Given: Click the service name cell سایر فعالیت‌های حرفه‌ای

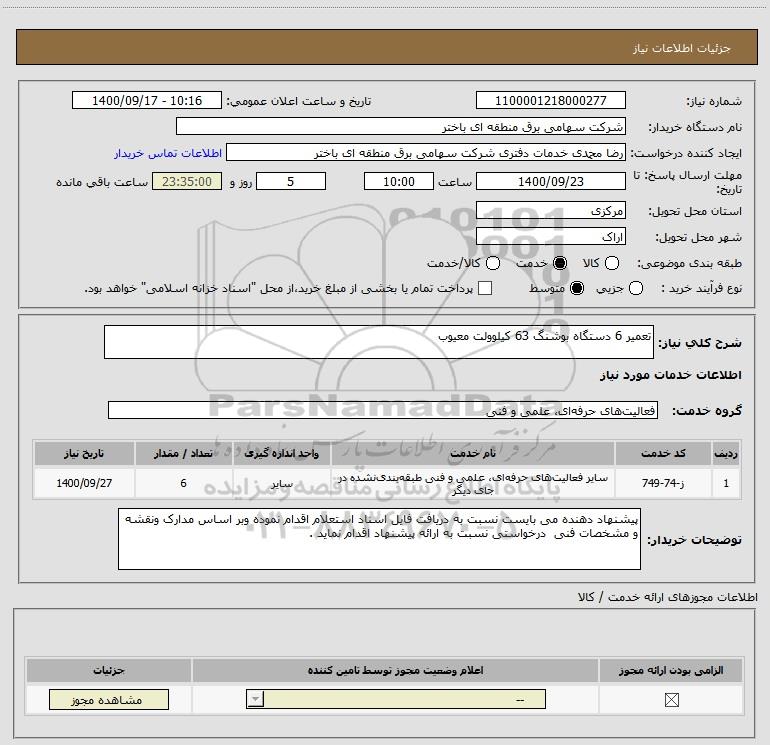Looking at the screenshot, I should point(473,483).
